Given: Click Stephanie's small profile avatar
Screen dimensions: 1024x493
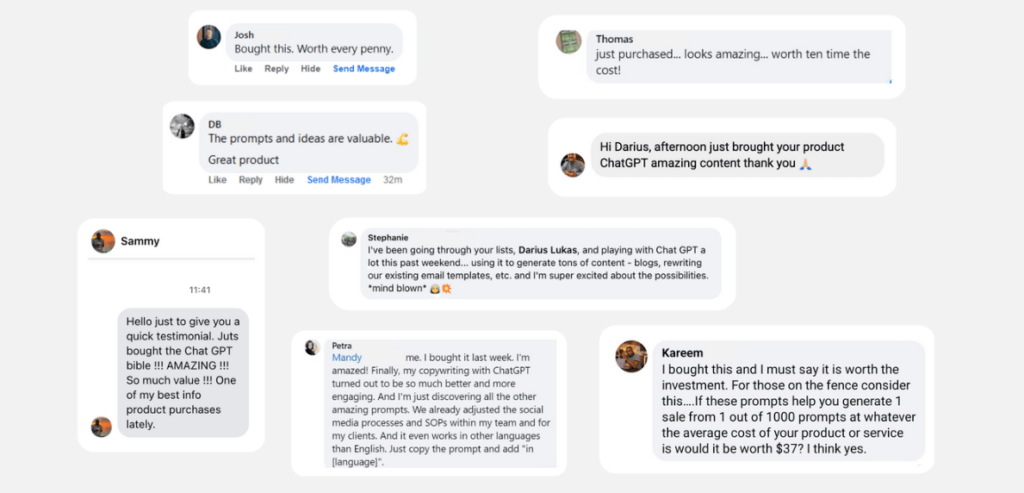Looking at the screenshot, I should pos(349,239).
